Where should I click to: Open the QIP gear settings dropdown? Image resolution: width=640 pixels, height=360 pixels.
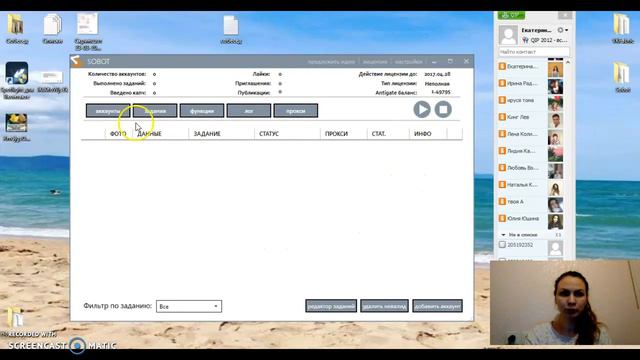point(563,30)
